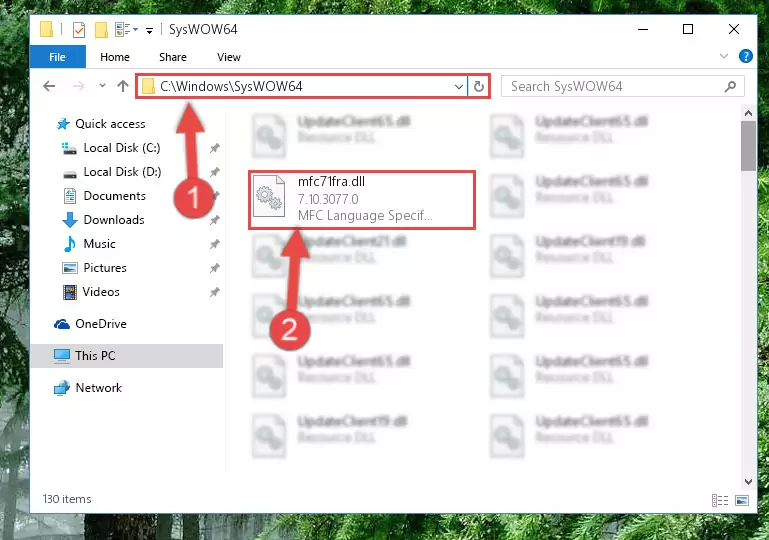Switch to the Share ribbon tab
The image size is (769, 540).
(x=173, y=57)
